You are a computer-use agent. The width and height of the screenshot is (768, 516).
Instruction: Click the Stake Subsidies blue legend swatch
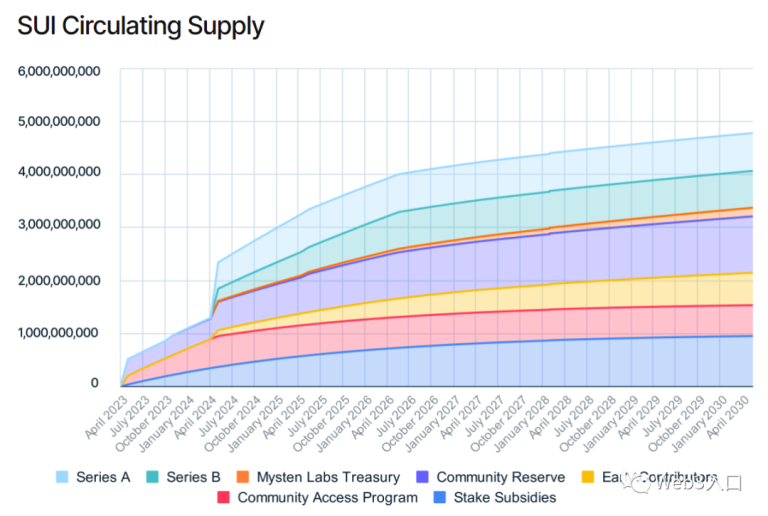coord(440,497)
